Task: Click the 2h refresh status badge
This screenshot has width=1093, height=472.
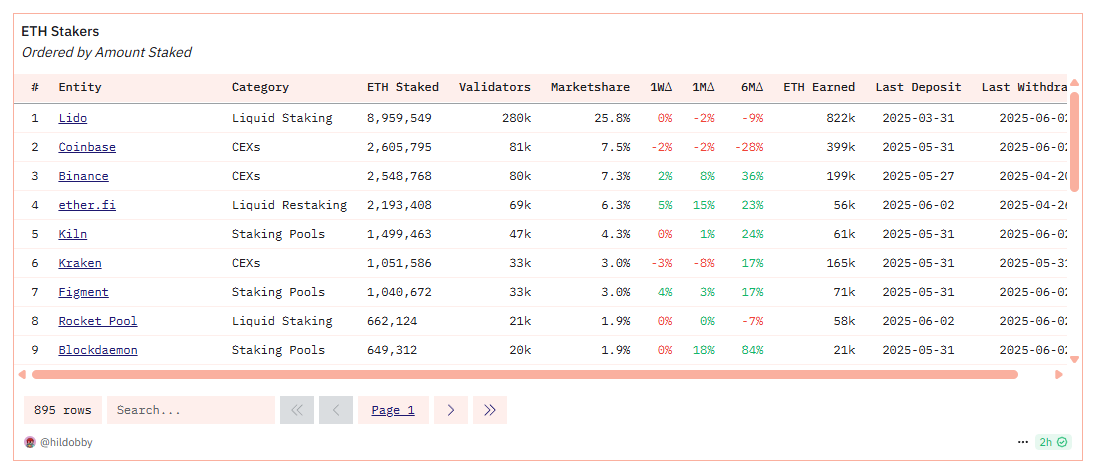Action: point(1053,442)
